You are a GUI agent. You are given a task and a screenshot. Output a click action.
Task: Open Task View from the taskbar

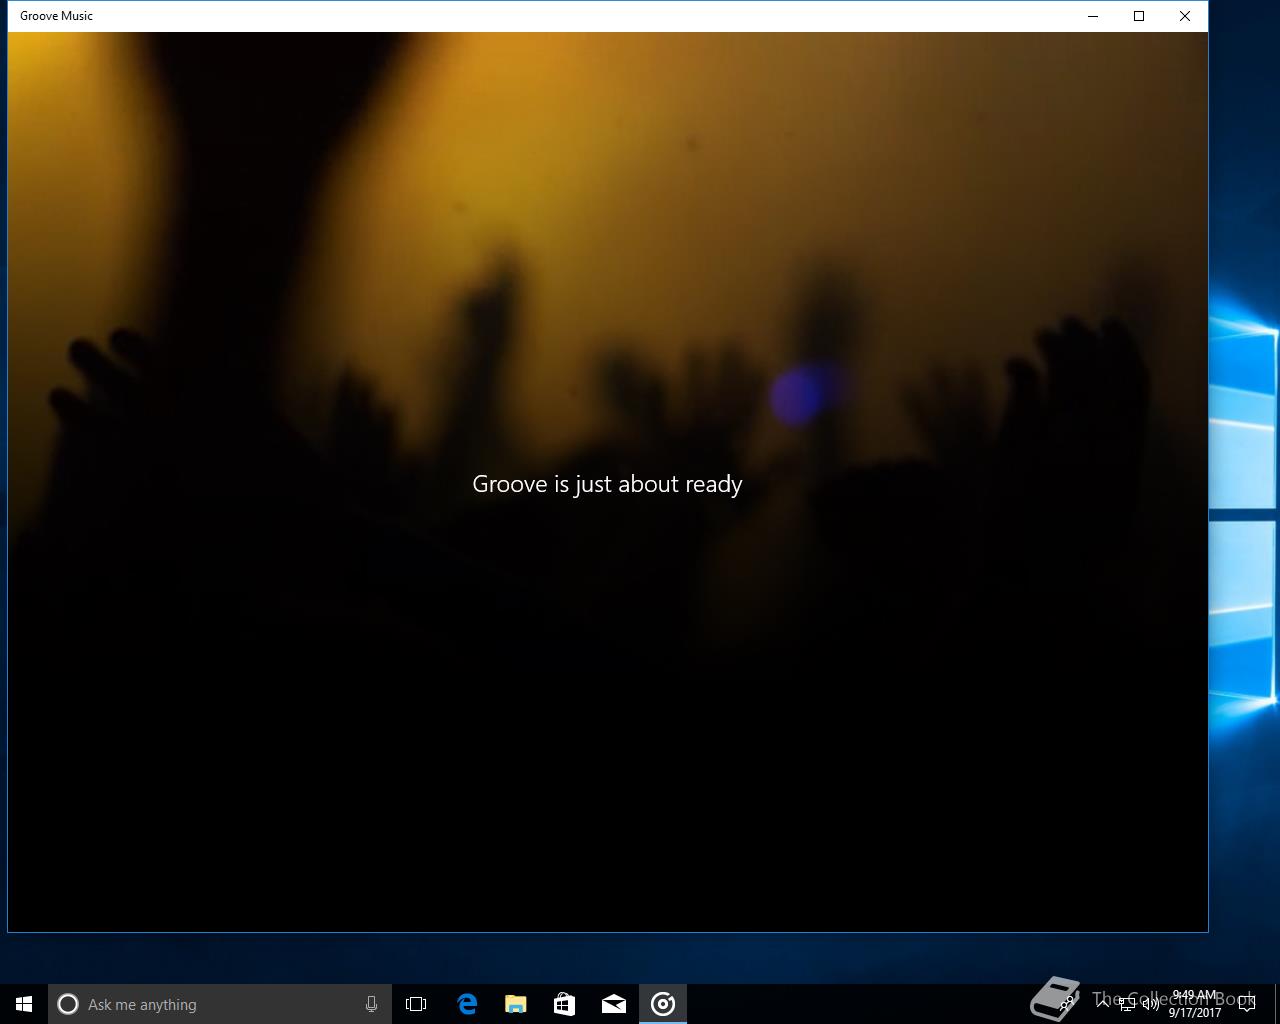[416, 1004]
